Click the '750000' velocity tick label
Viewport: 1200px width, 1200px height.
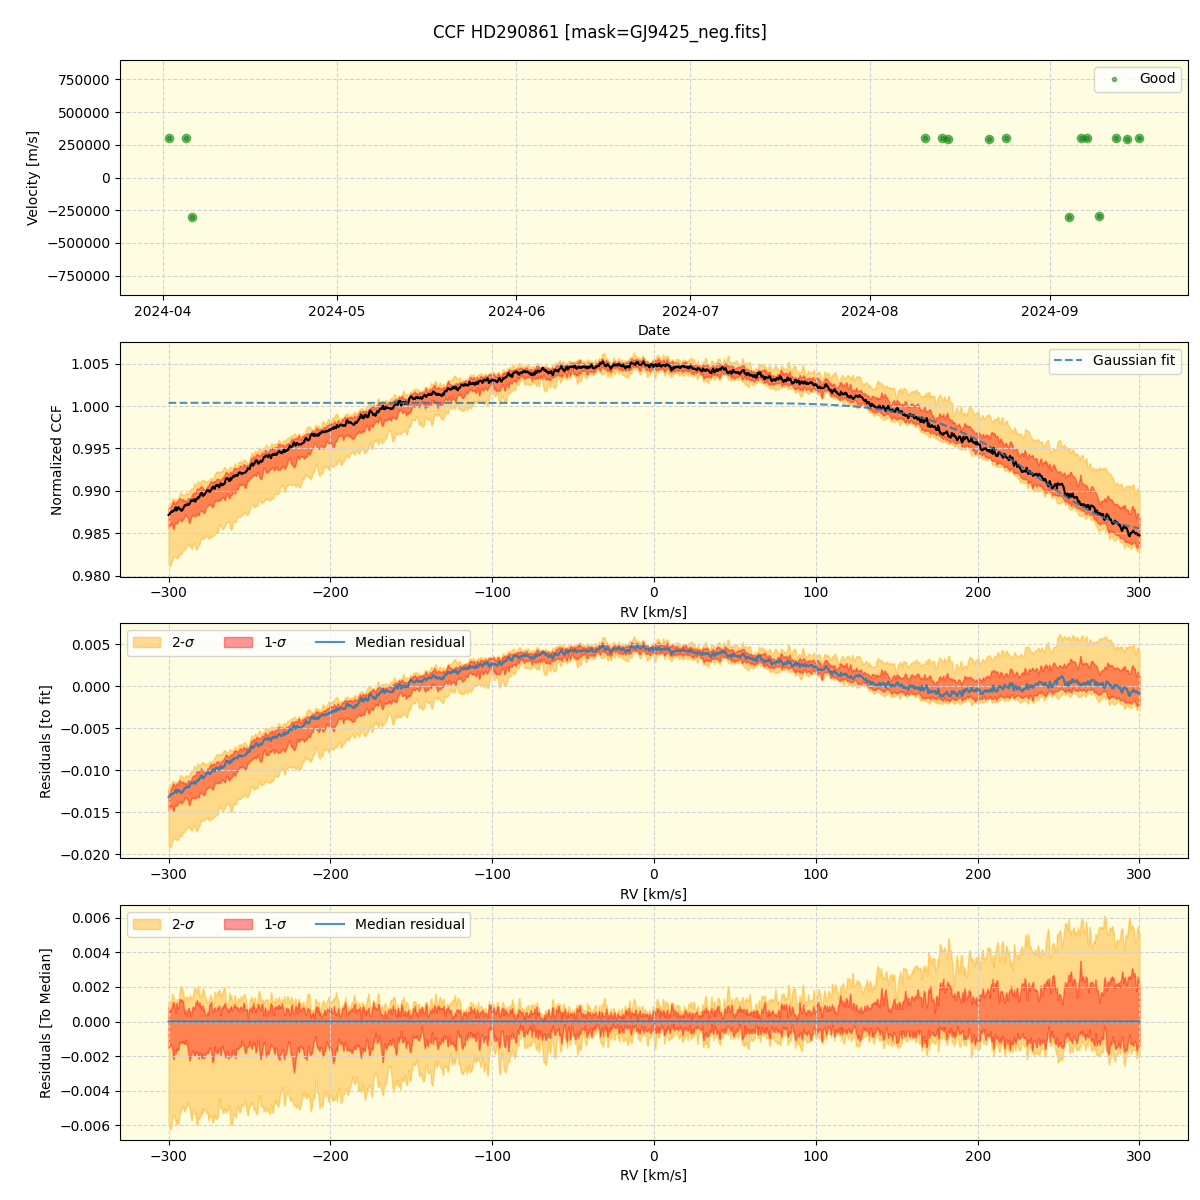86,80
